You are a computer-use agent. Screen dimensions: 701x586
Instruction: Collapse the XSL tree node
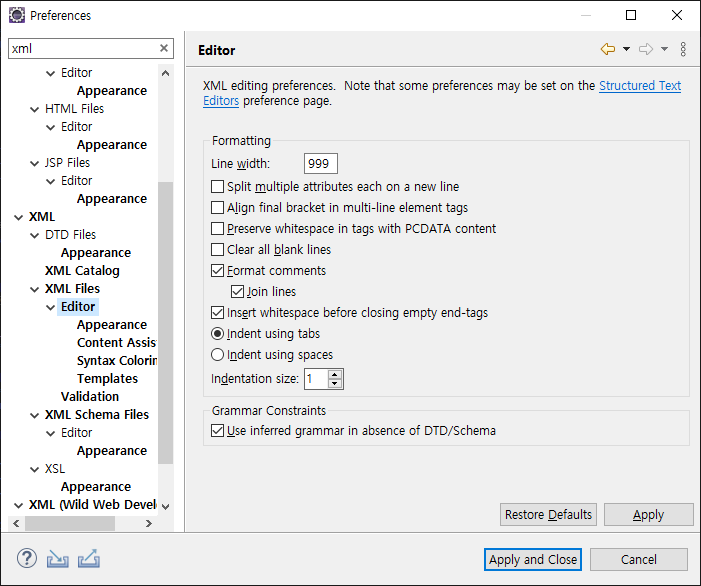(x=34, y=469)
